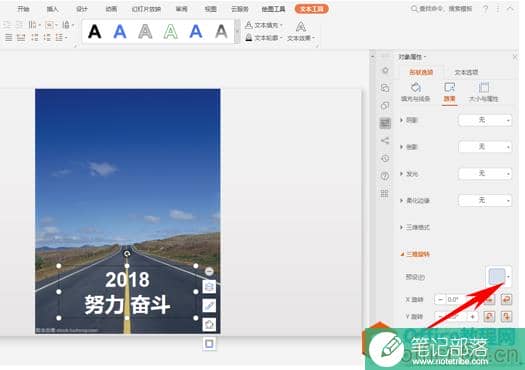Click the question mark help icon in title bar
The width and height of the screenshot is (525, 370).
(485, 9)
